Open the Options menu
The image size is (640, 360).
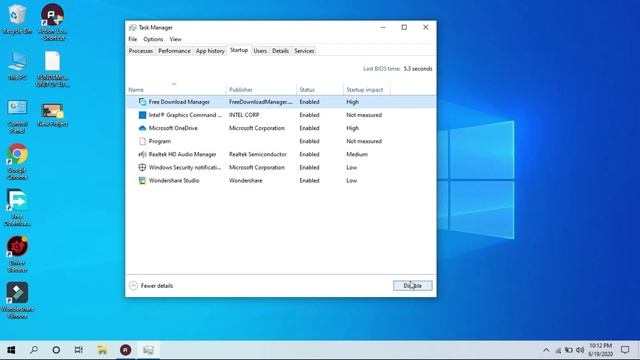coord(153,39)
